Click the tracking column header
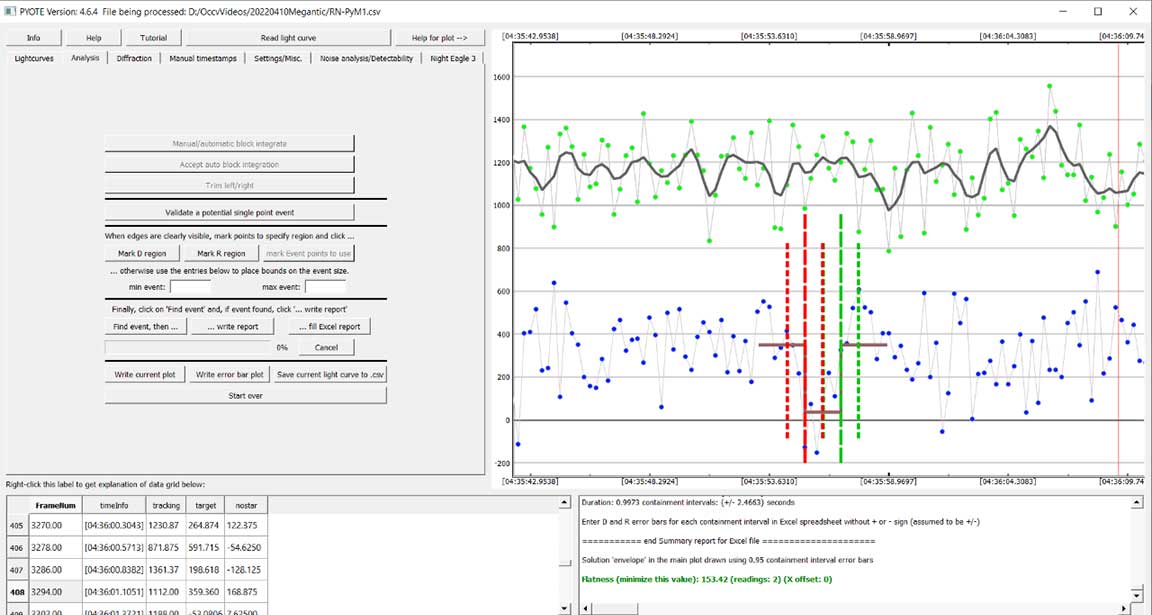This screenshot has width=1152, height=615. 166,506
